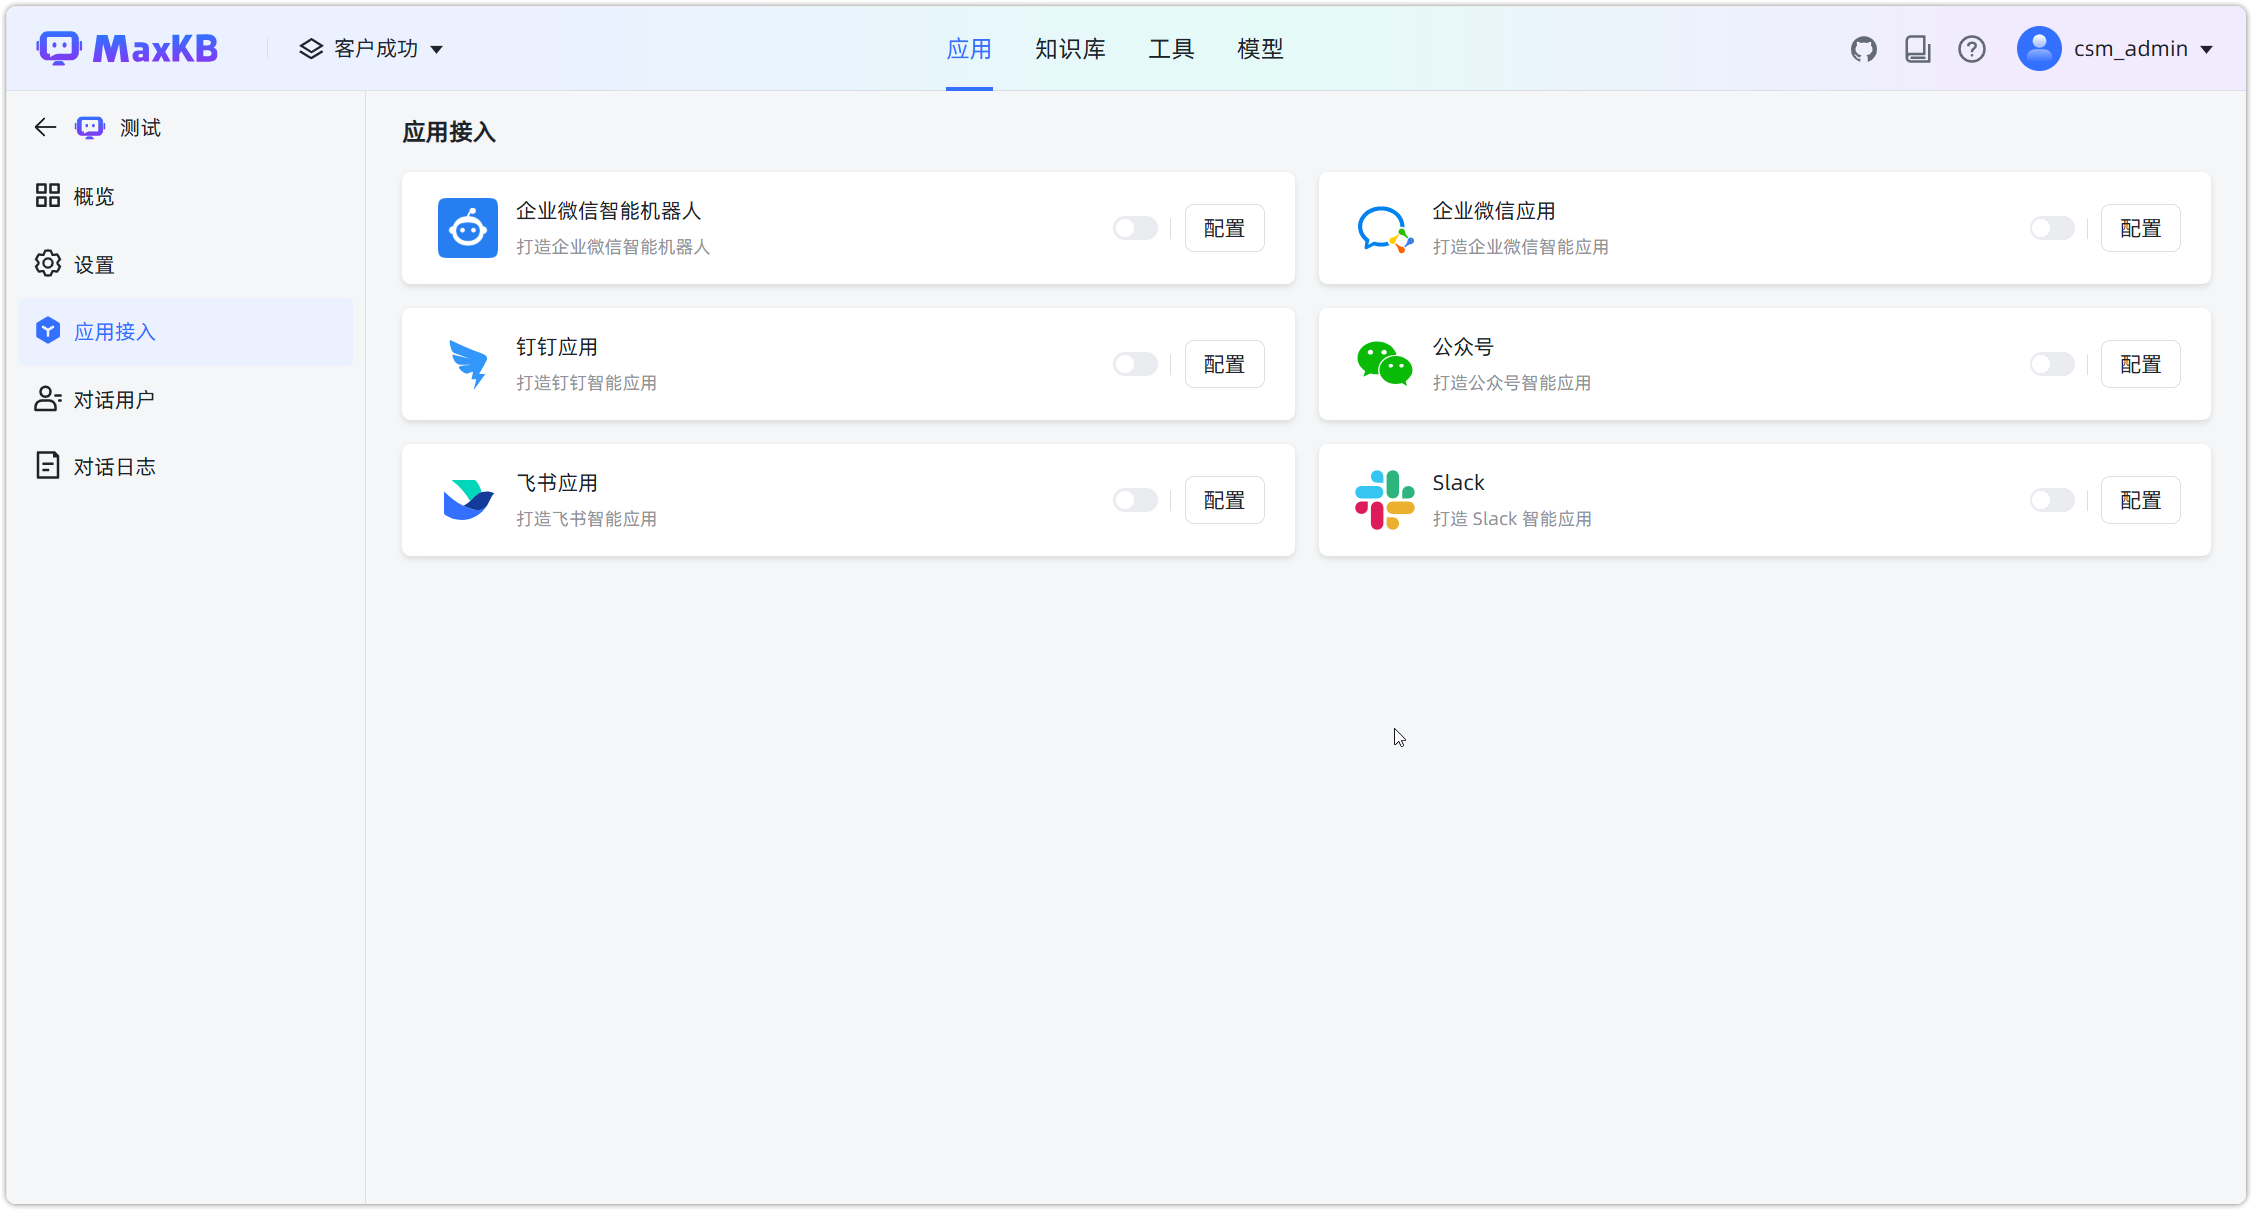The height and width of the screenshot is (1210, 2252).
Task: Click the DingTalk app logo
Action: click(x=467, y=364)
